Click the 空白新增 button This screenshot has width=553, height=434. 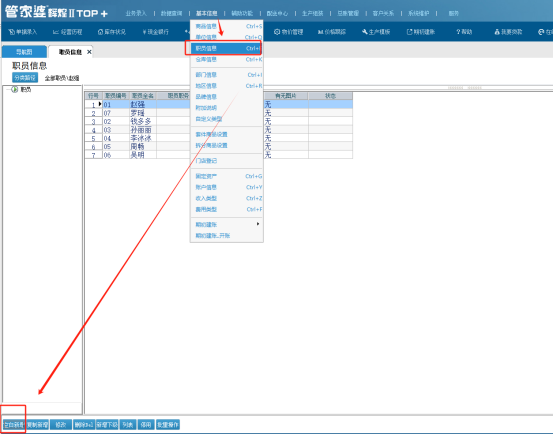pos(13,424)
